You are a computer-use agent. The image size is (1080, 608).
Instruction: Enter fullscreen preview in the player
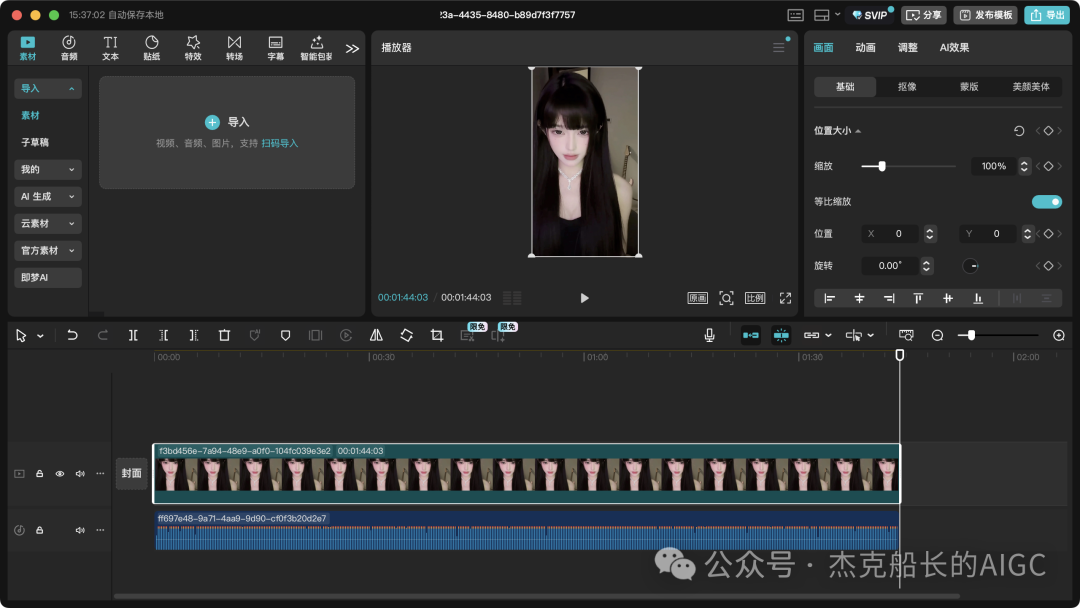point(785,298)
